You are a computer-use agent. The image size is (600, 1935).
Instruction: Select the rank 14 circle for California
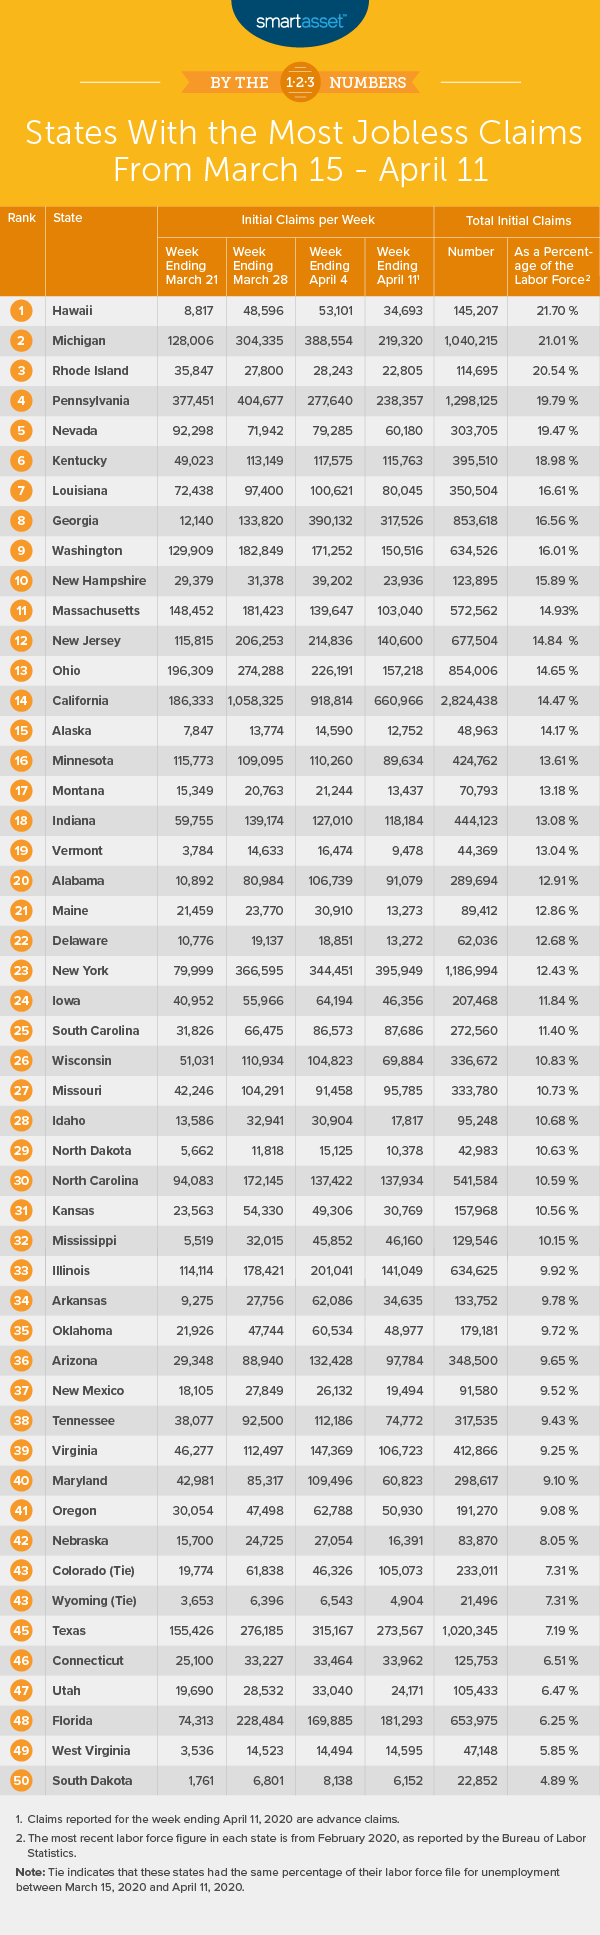pos(22,701)
